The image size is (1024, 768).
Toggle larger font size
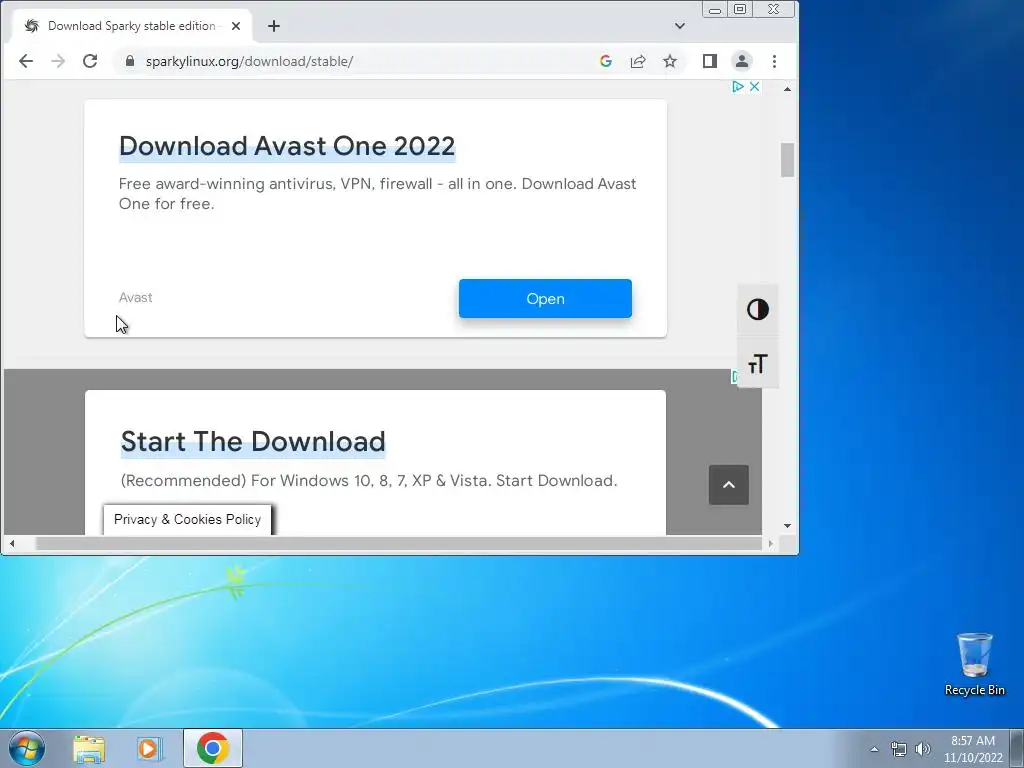click(x=758, y=363)
